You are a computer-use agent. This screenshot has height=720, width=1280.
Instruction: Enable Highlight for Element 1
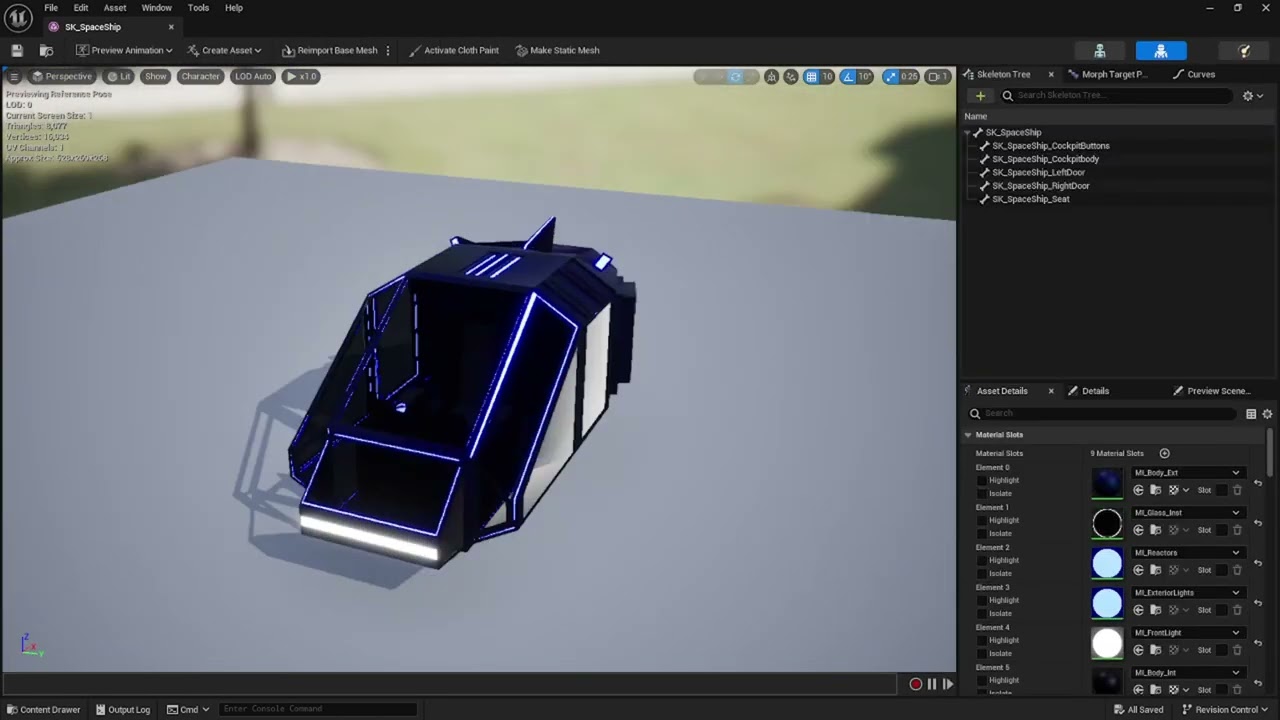point(982,520)
